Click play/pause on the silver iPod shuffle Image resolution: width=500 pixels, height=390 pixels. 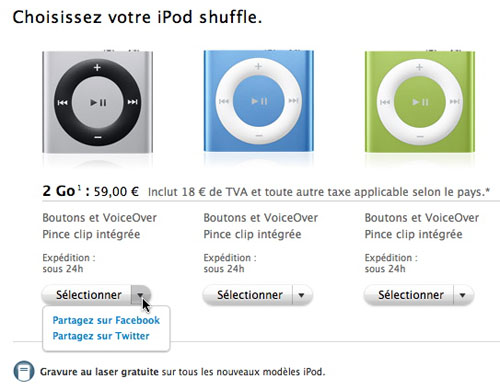tap(98, 102)
